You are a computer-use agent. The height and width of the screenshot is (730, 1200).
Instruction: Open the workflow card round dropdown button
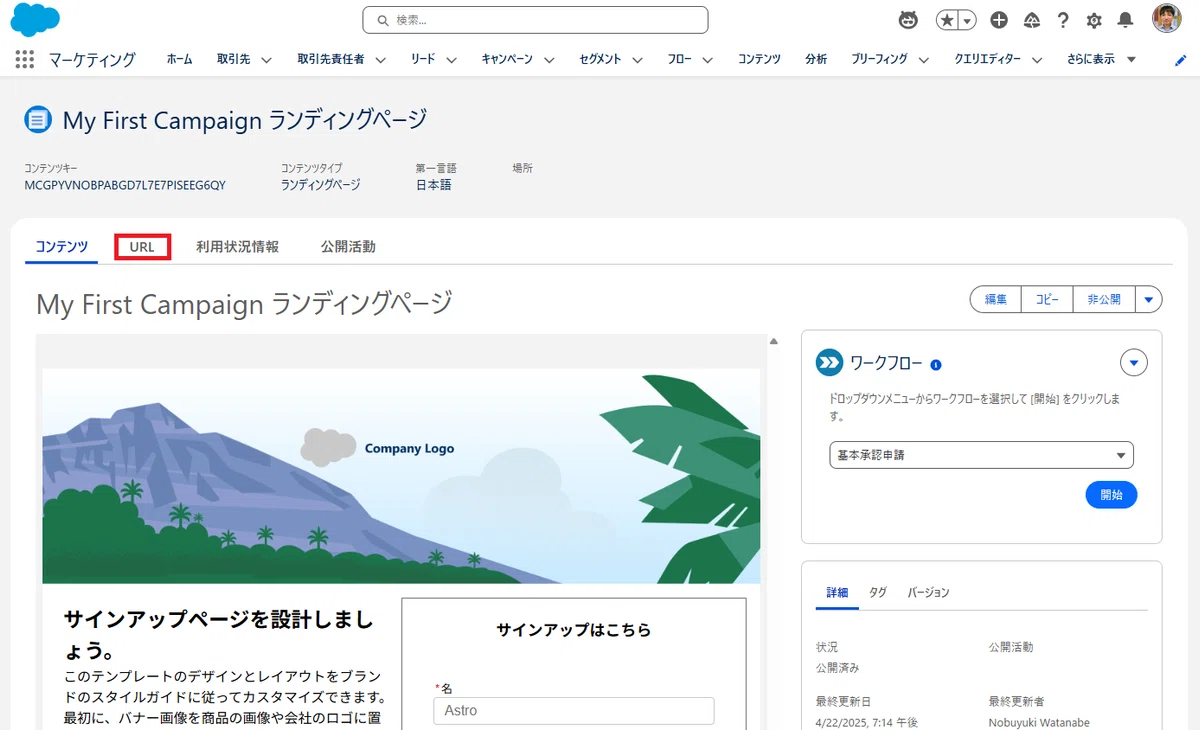pyautogui.click(x=1134, y=362)
